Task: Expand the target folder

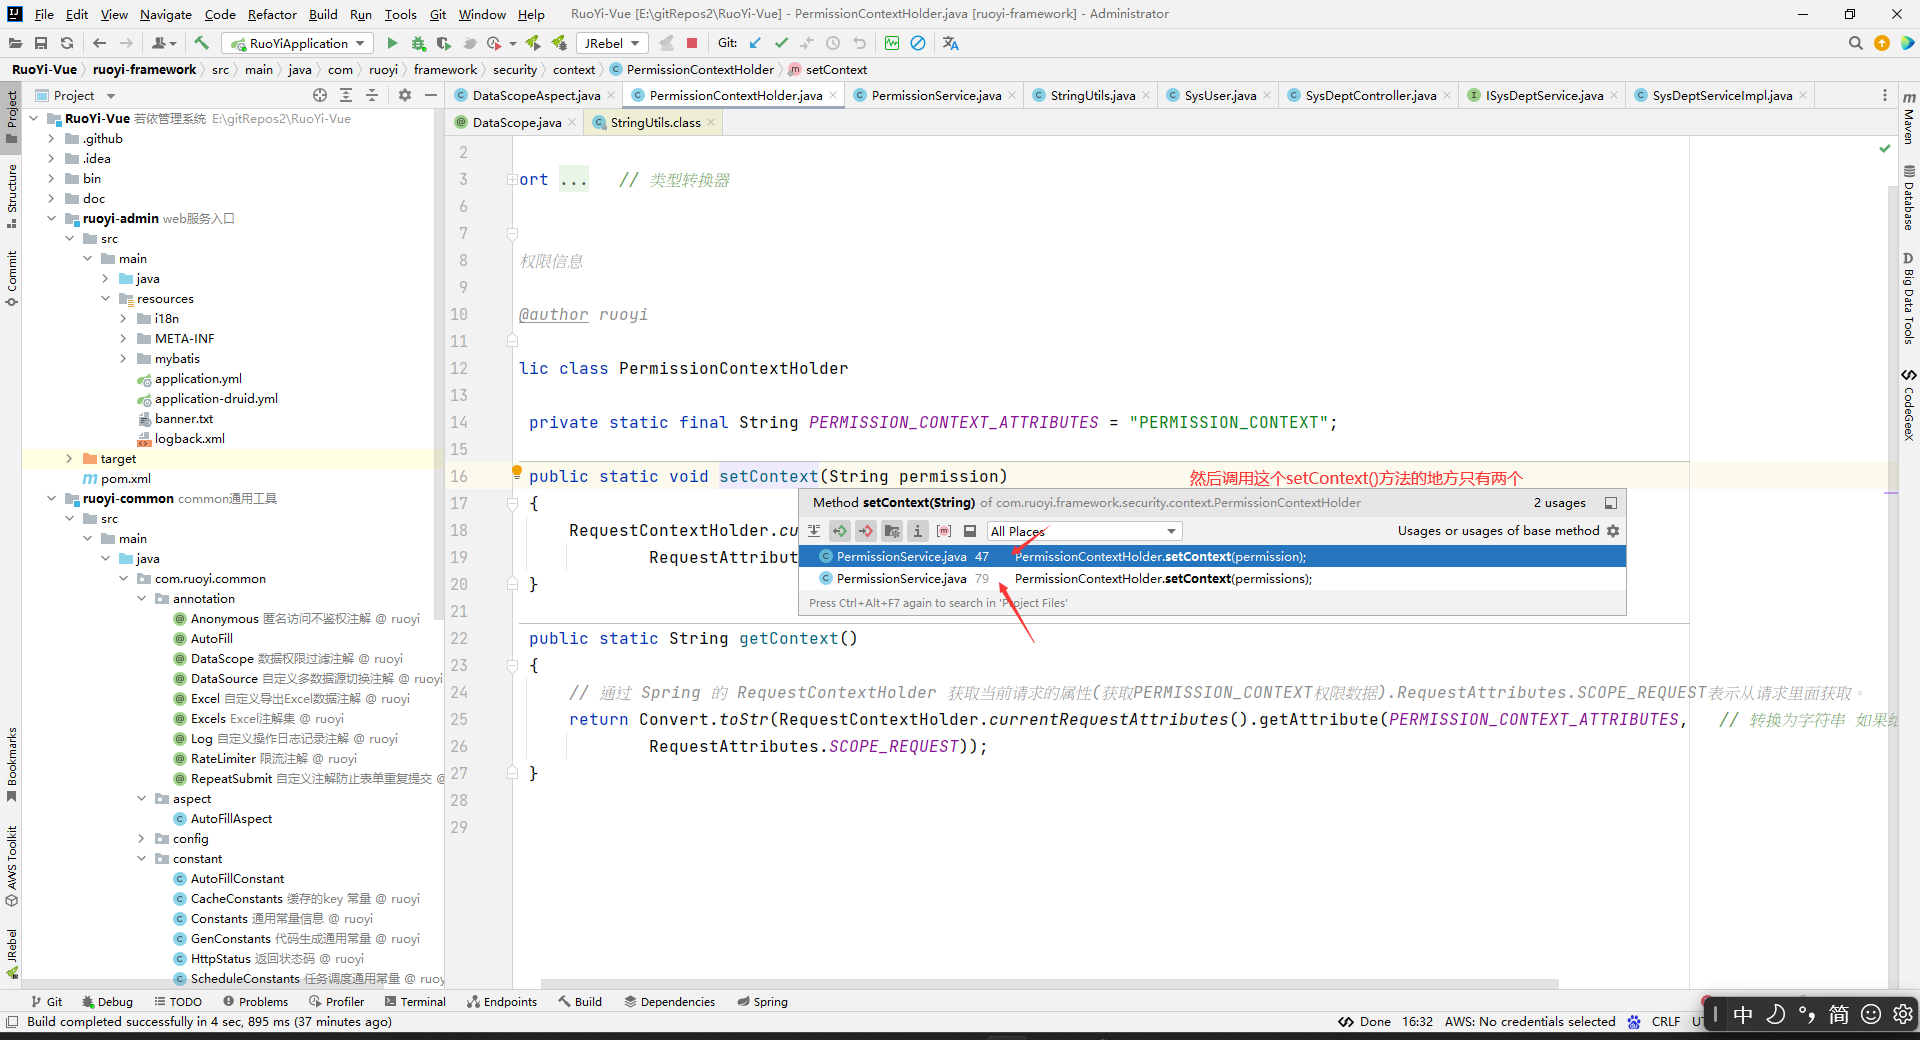Action: (69, 459)
